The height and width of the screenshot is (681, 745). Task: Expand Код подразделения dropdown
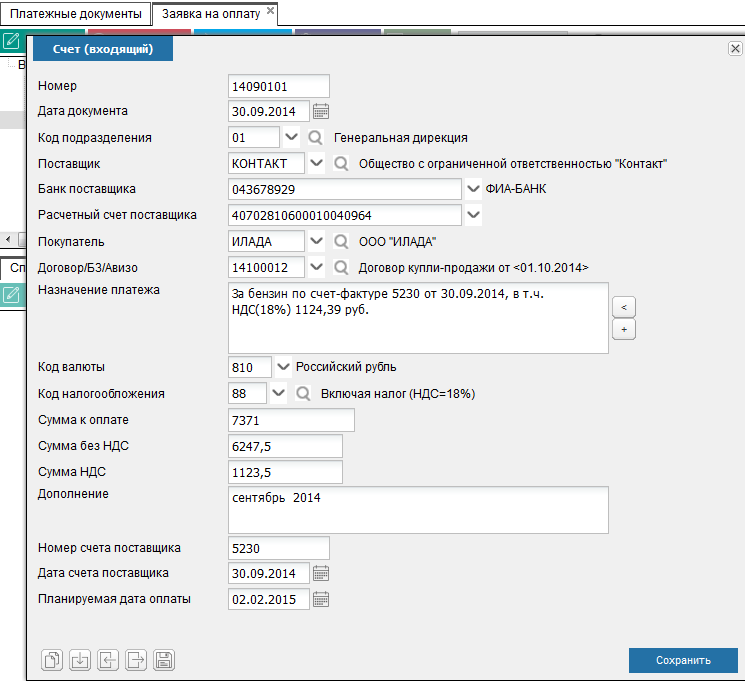291,138
